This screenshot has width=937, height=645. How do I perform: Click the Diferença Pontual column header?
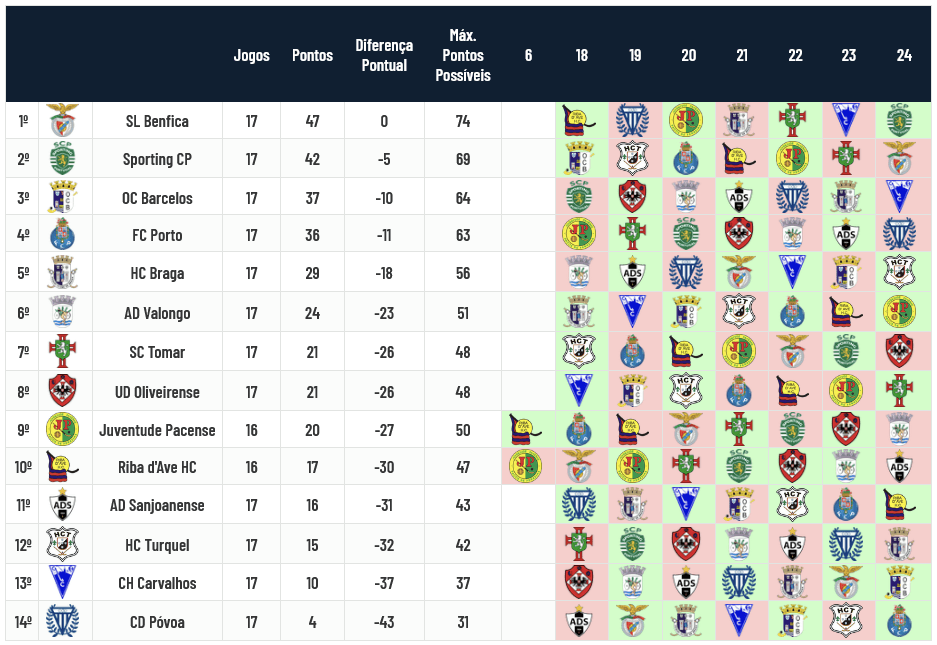pyautogui.click(x=384, y=55)
